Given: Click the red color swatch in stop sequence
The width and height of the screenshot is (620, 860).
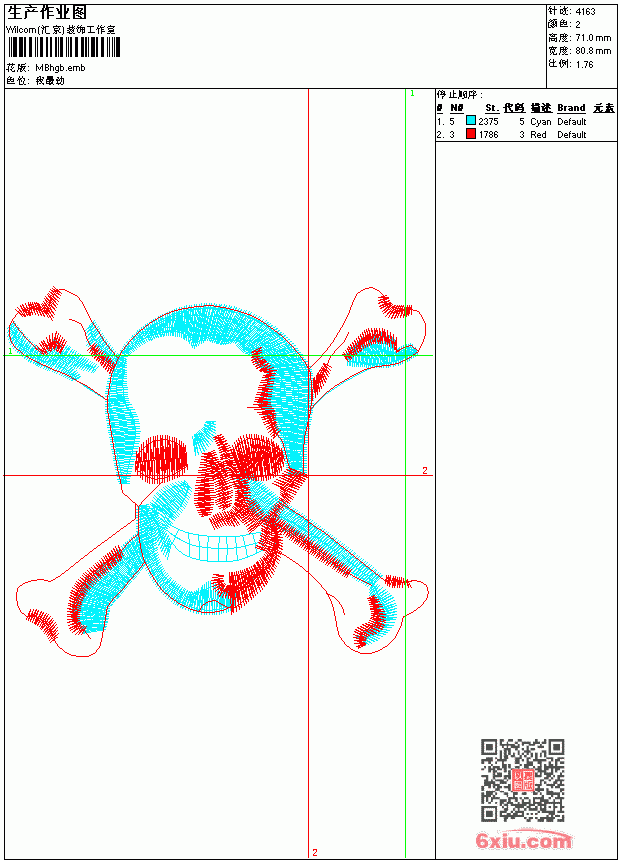Looking at the screenshot, I should click(x=470, y=134).
